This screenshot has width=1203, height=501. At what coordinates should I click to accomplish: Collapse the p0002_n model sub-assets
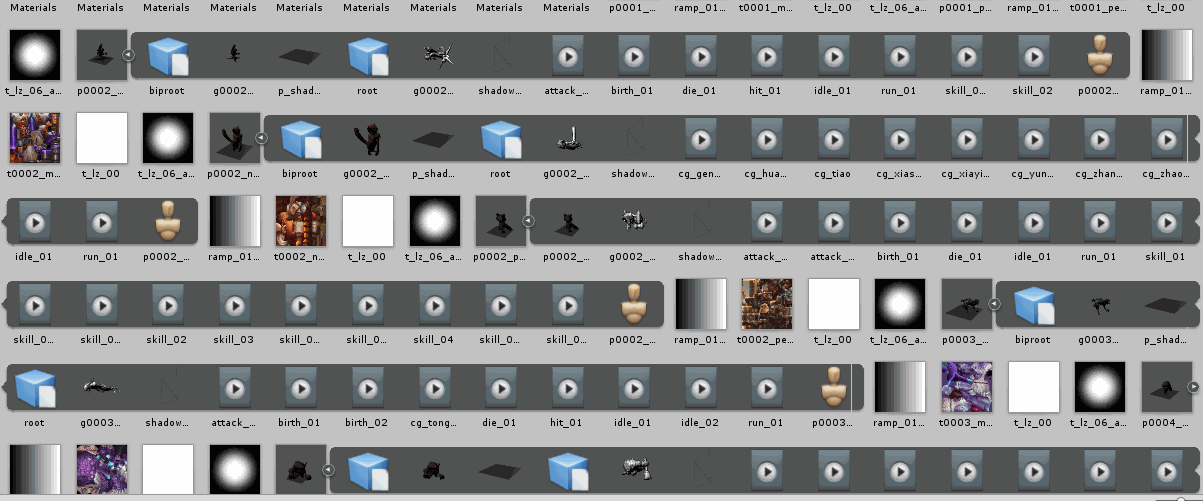click(261, 138)
